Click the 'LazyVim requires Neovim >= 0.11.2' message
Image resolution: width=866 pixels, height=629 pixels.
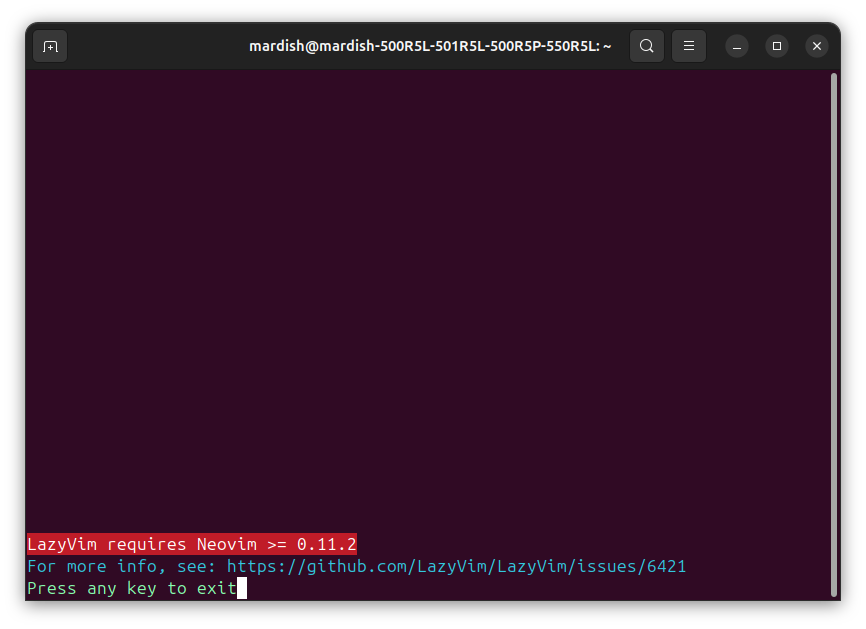tap(192, 545)
